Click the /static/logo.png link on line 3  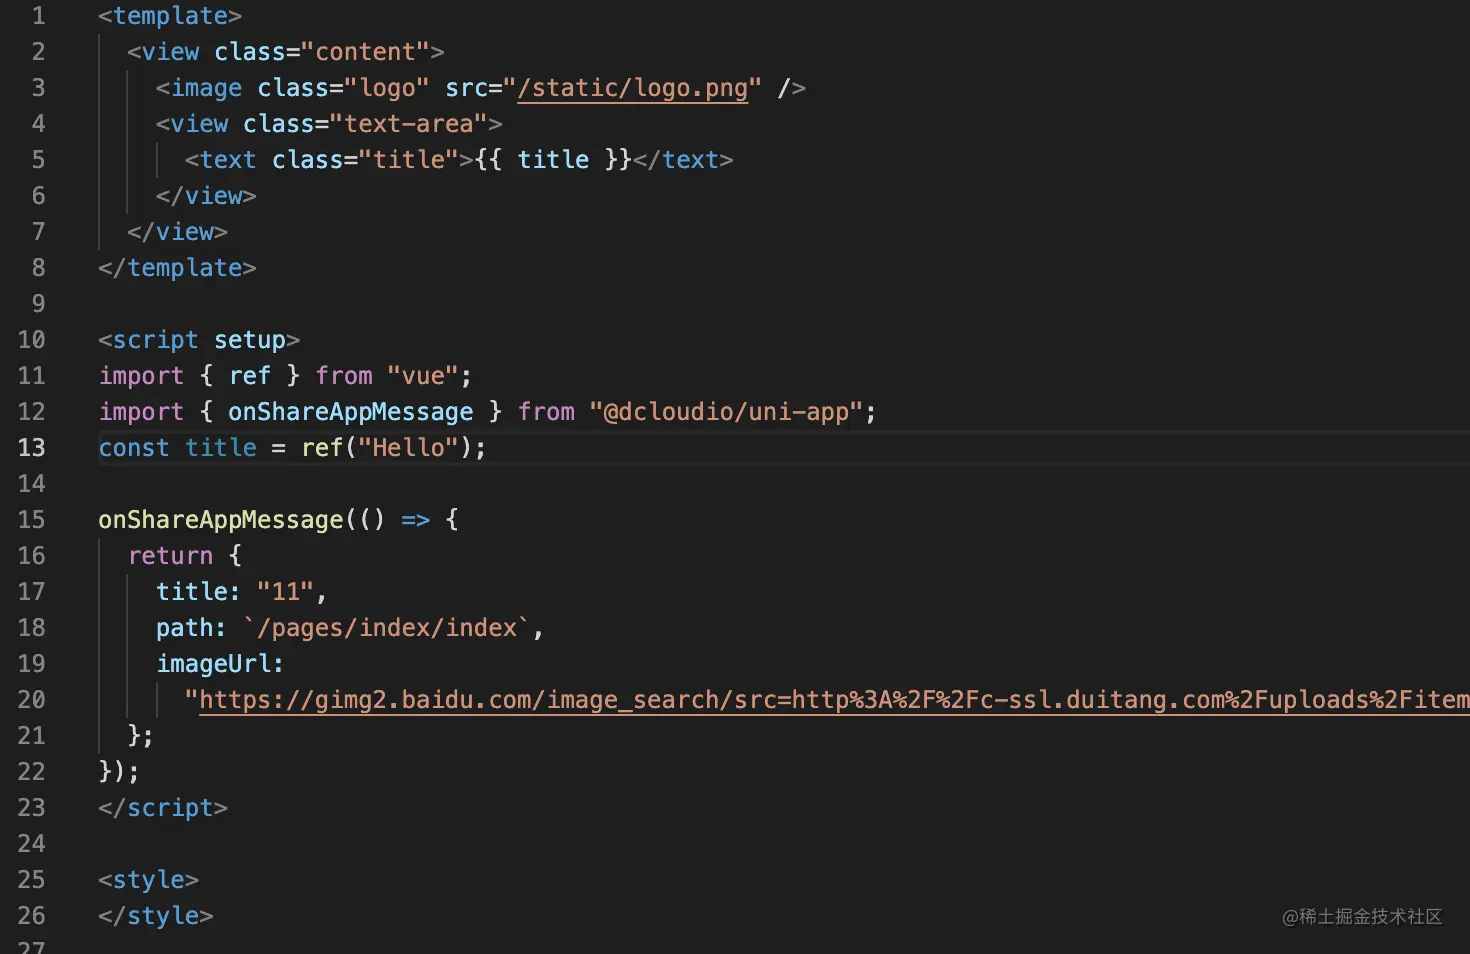tap(633, 88)
